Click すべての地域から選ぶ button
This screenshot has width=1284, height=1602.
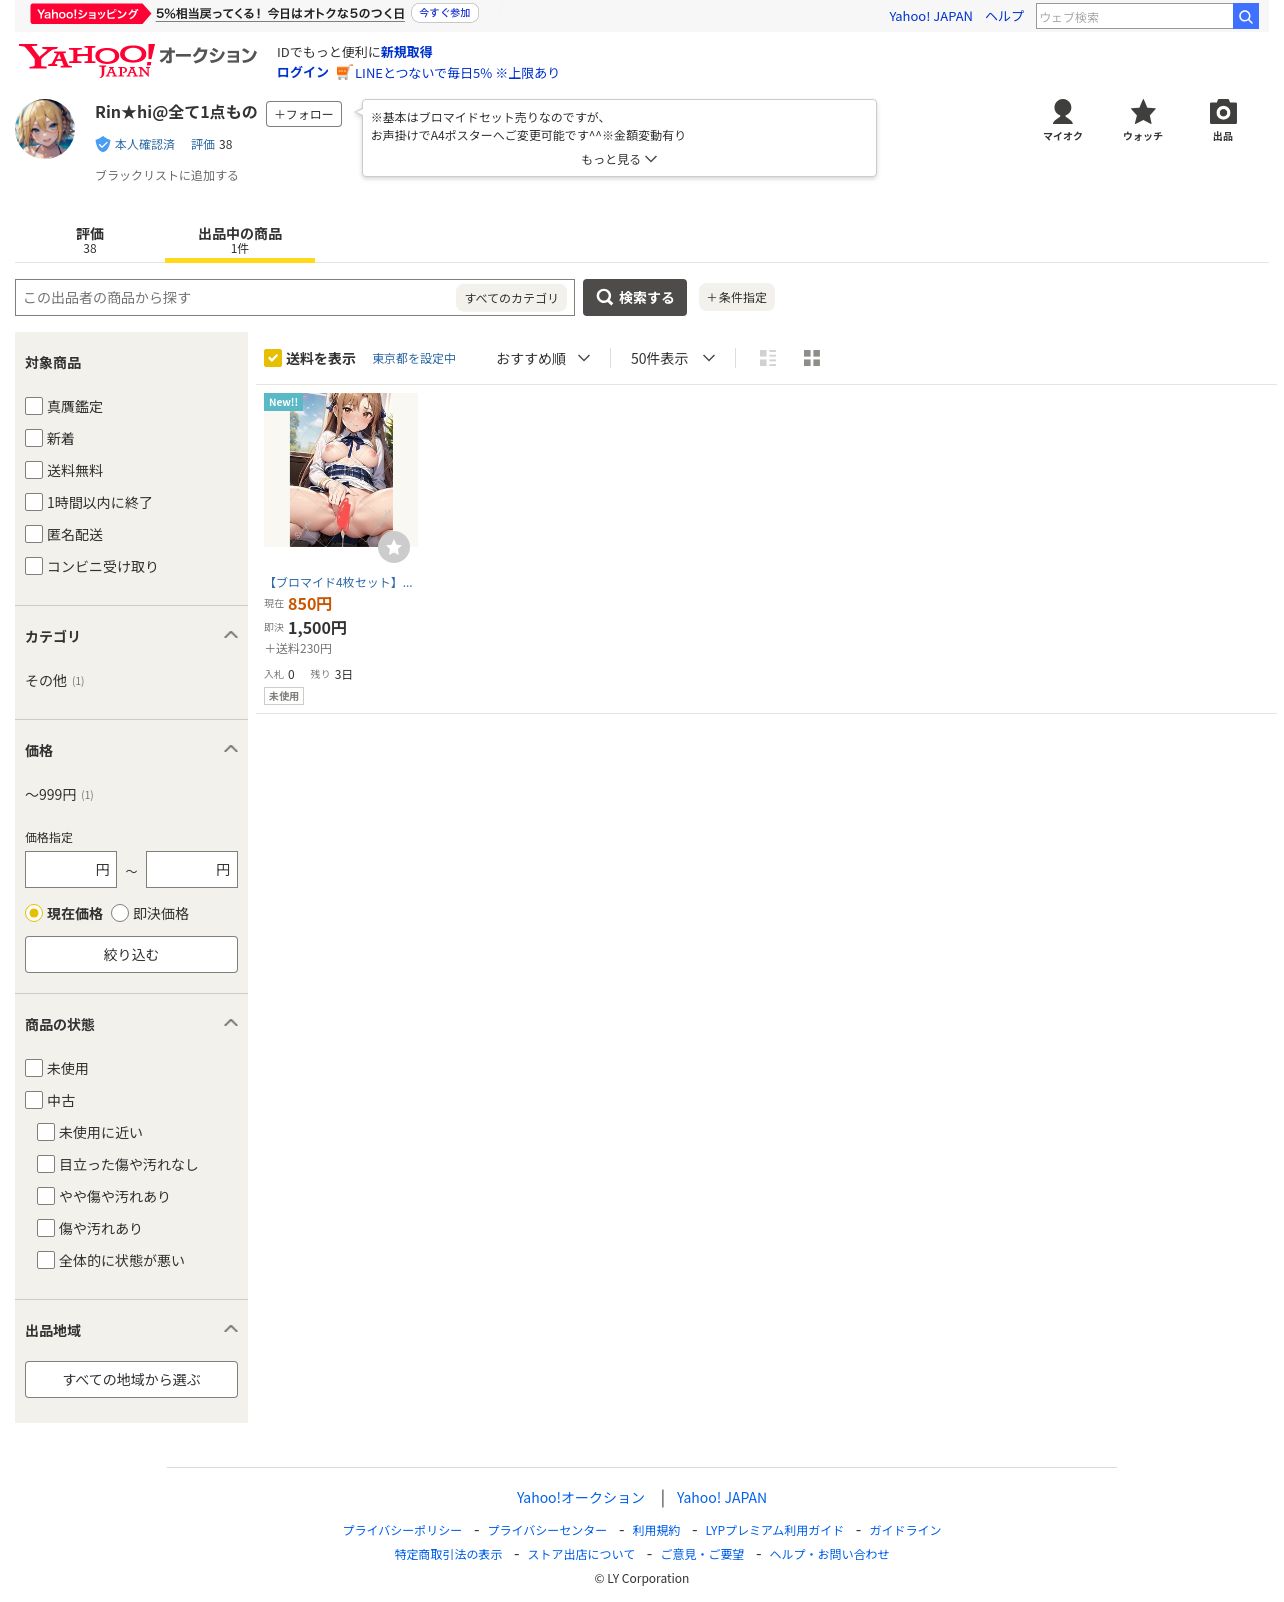tap(131, 1379)
